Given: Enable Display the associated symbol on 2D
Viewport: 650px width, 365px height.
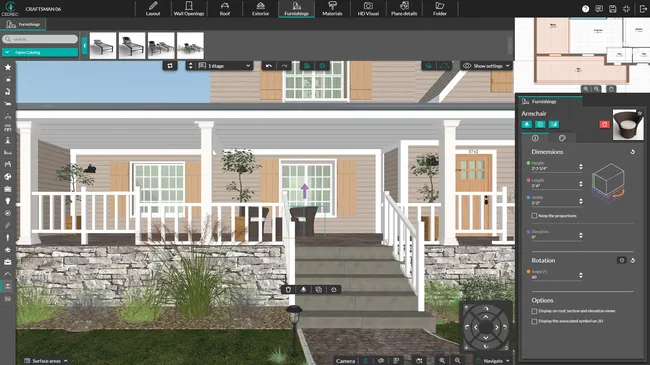Looking at the screenshot, I should (x=534, y=321).
